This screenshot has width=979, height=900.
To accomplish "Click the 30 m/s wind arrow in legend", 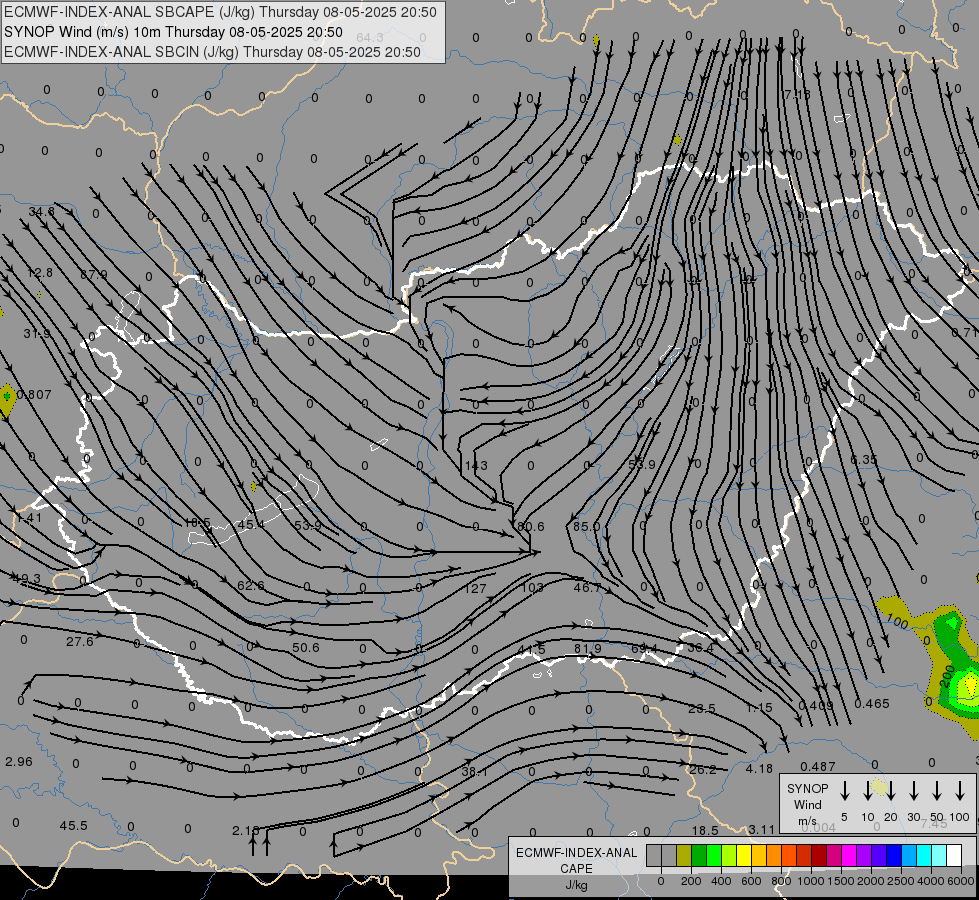I will pyautogui.click(x=914, y=791).
